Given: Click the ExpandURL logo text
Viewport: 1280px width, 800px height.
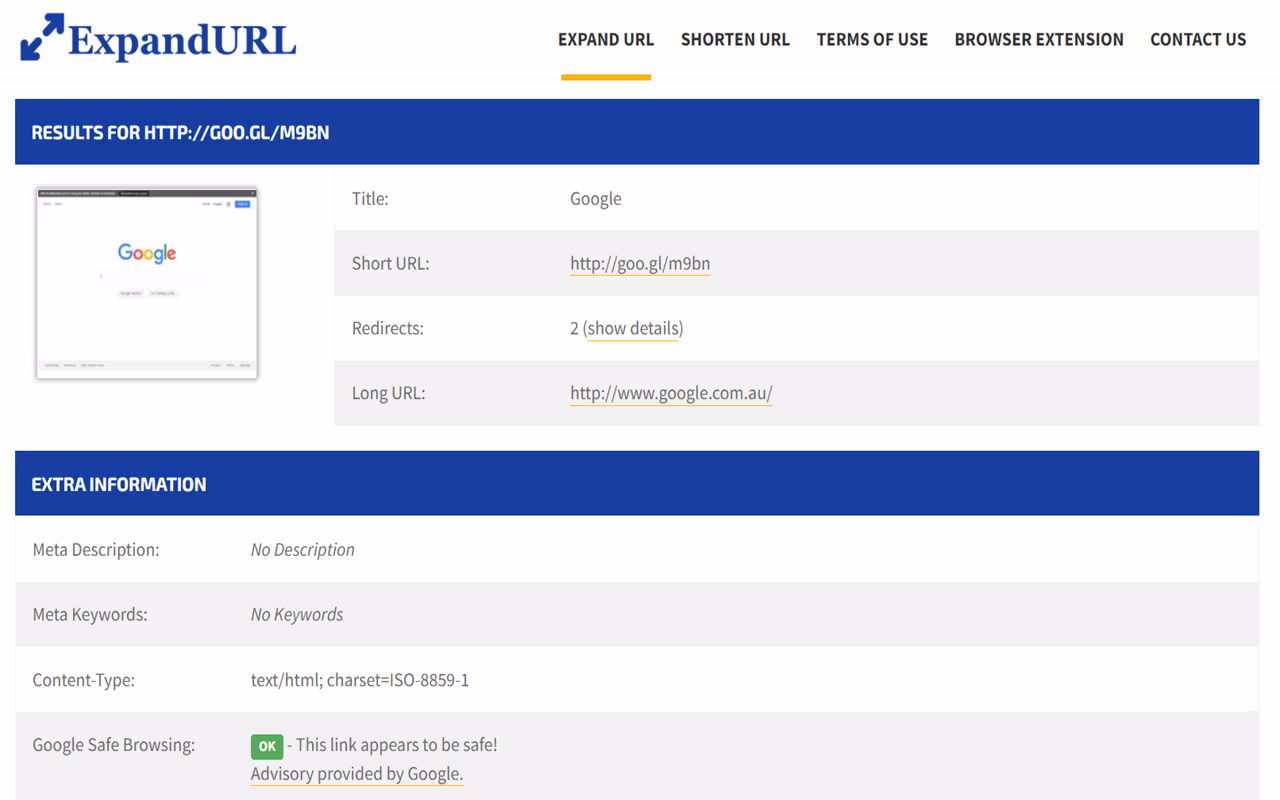Looking at the screenshot, I should pos(182,40).
